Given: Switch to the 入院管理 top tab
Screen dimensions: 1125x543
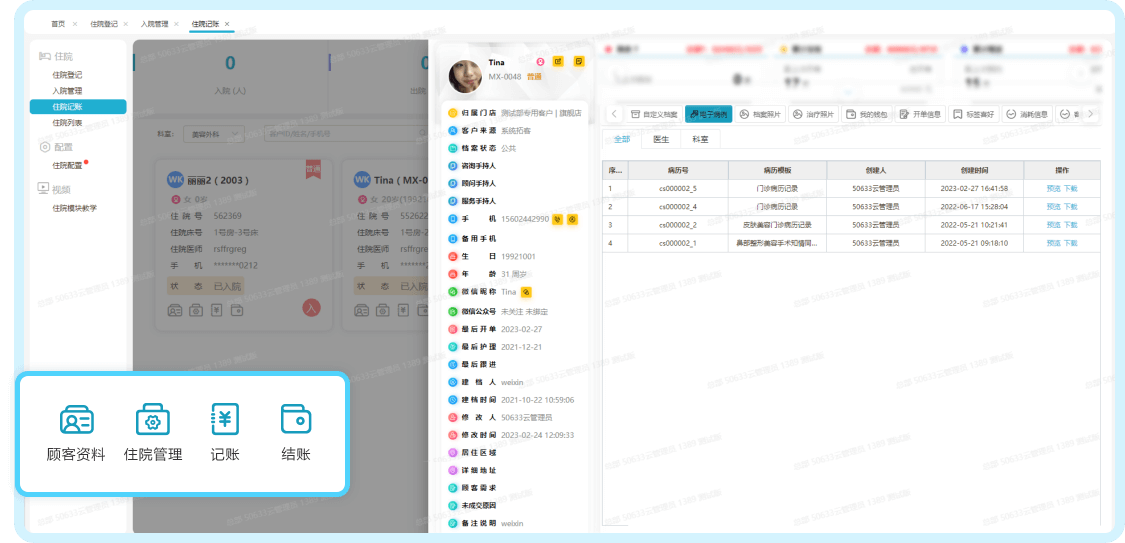Looking at the screenshot, I should [x=154, y=24].
